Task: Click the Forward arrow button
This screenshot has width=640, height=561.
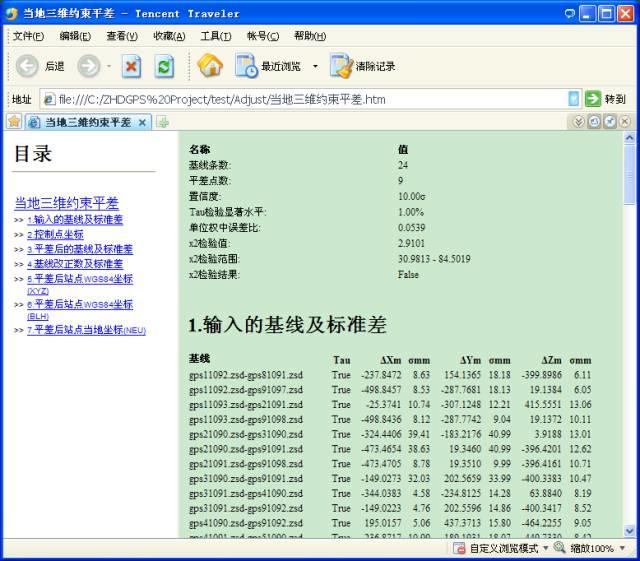Action: tap(89, 66)
